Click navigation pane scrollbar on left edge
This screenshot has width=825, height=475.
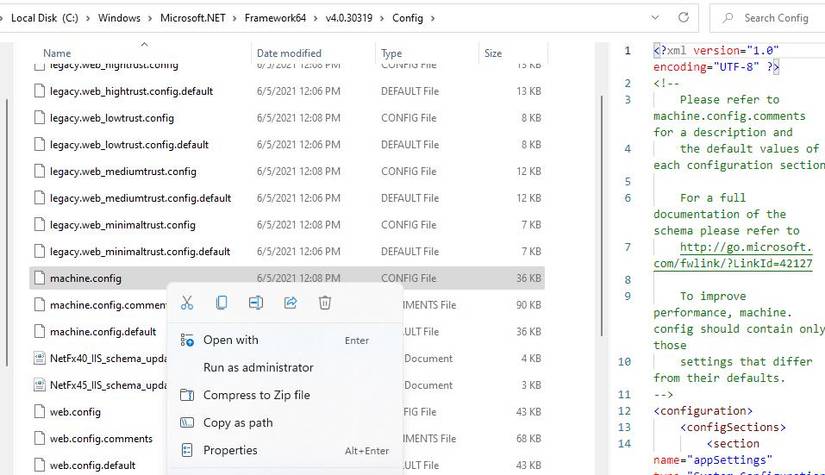click(7, 231)
